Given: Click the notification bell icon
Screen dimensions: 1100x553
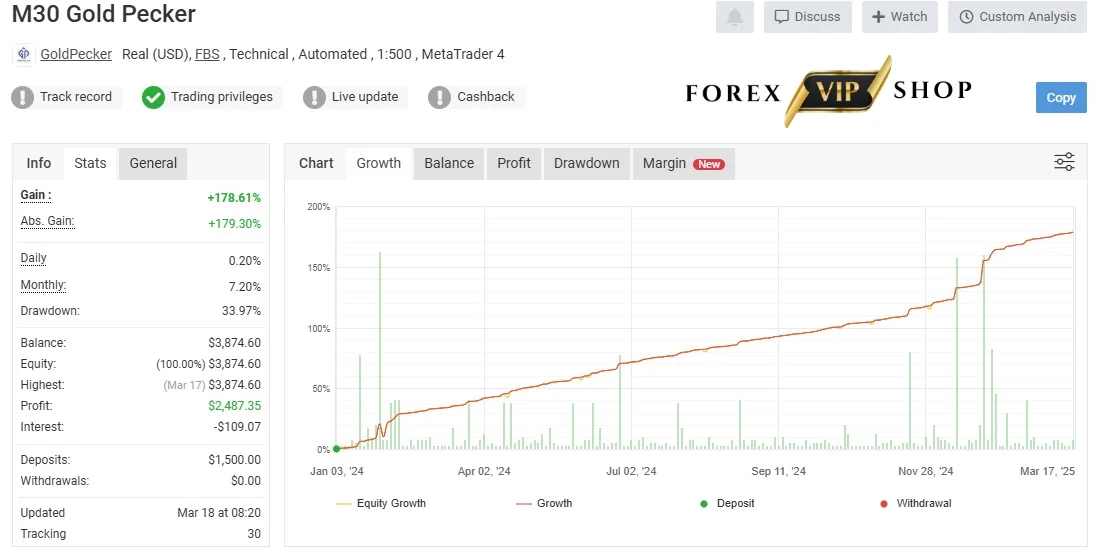Looking at the screenshot, I should (735, 17).
